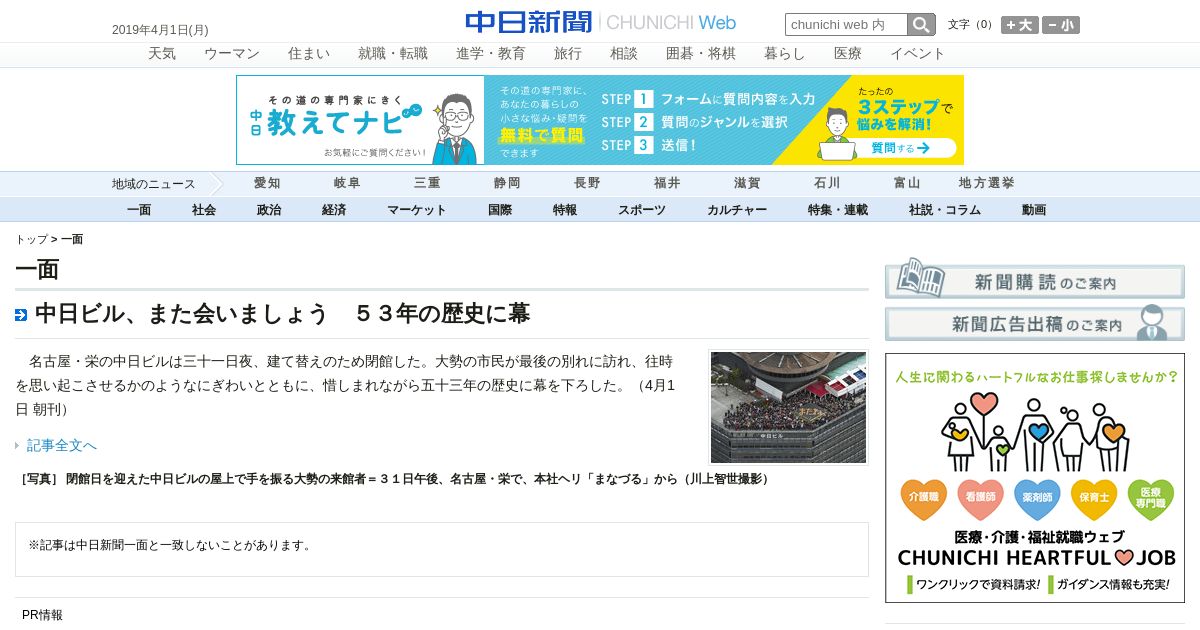
Task: Open the 暮らし section
Action: click(x=785, y=54)
